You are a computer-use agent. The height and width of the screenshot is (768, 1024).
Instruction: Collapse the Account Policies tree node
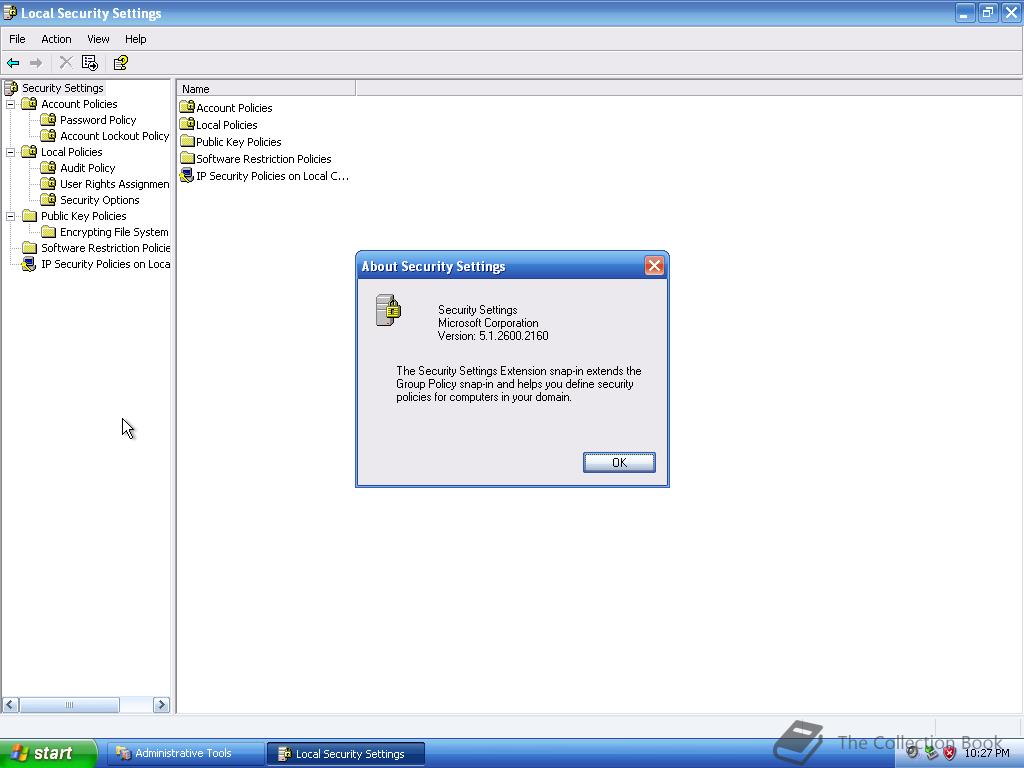[10, 104]
